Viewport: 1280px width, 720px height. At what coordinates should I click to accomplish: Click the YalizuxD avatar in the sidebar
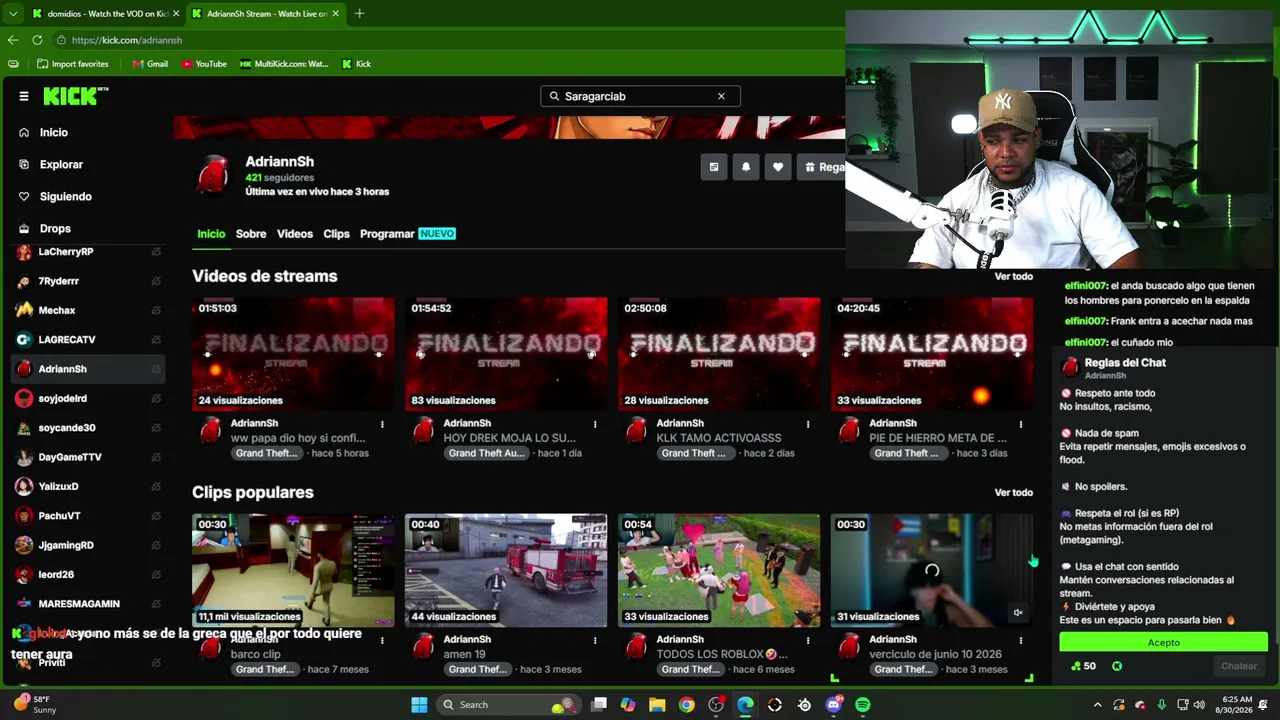[x=24, y=486]
